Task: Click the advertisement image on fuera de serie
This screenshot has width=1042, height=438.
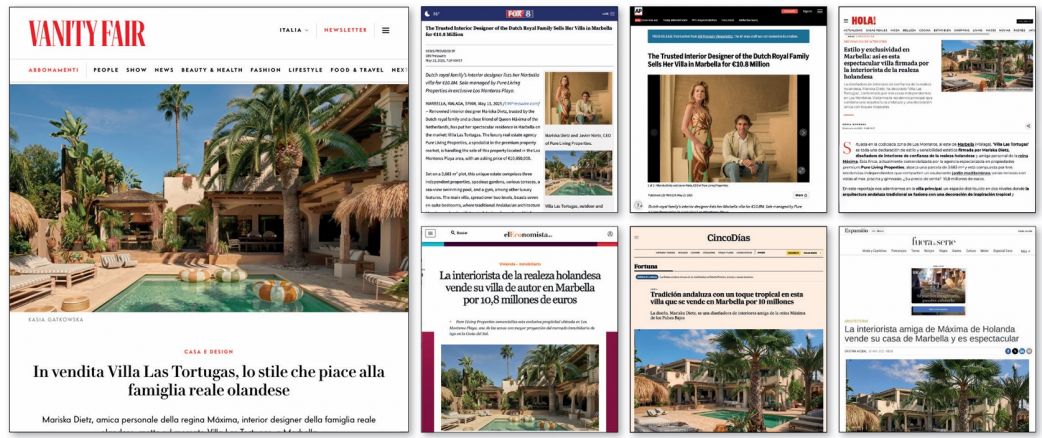Action: (x=938, y=285)
